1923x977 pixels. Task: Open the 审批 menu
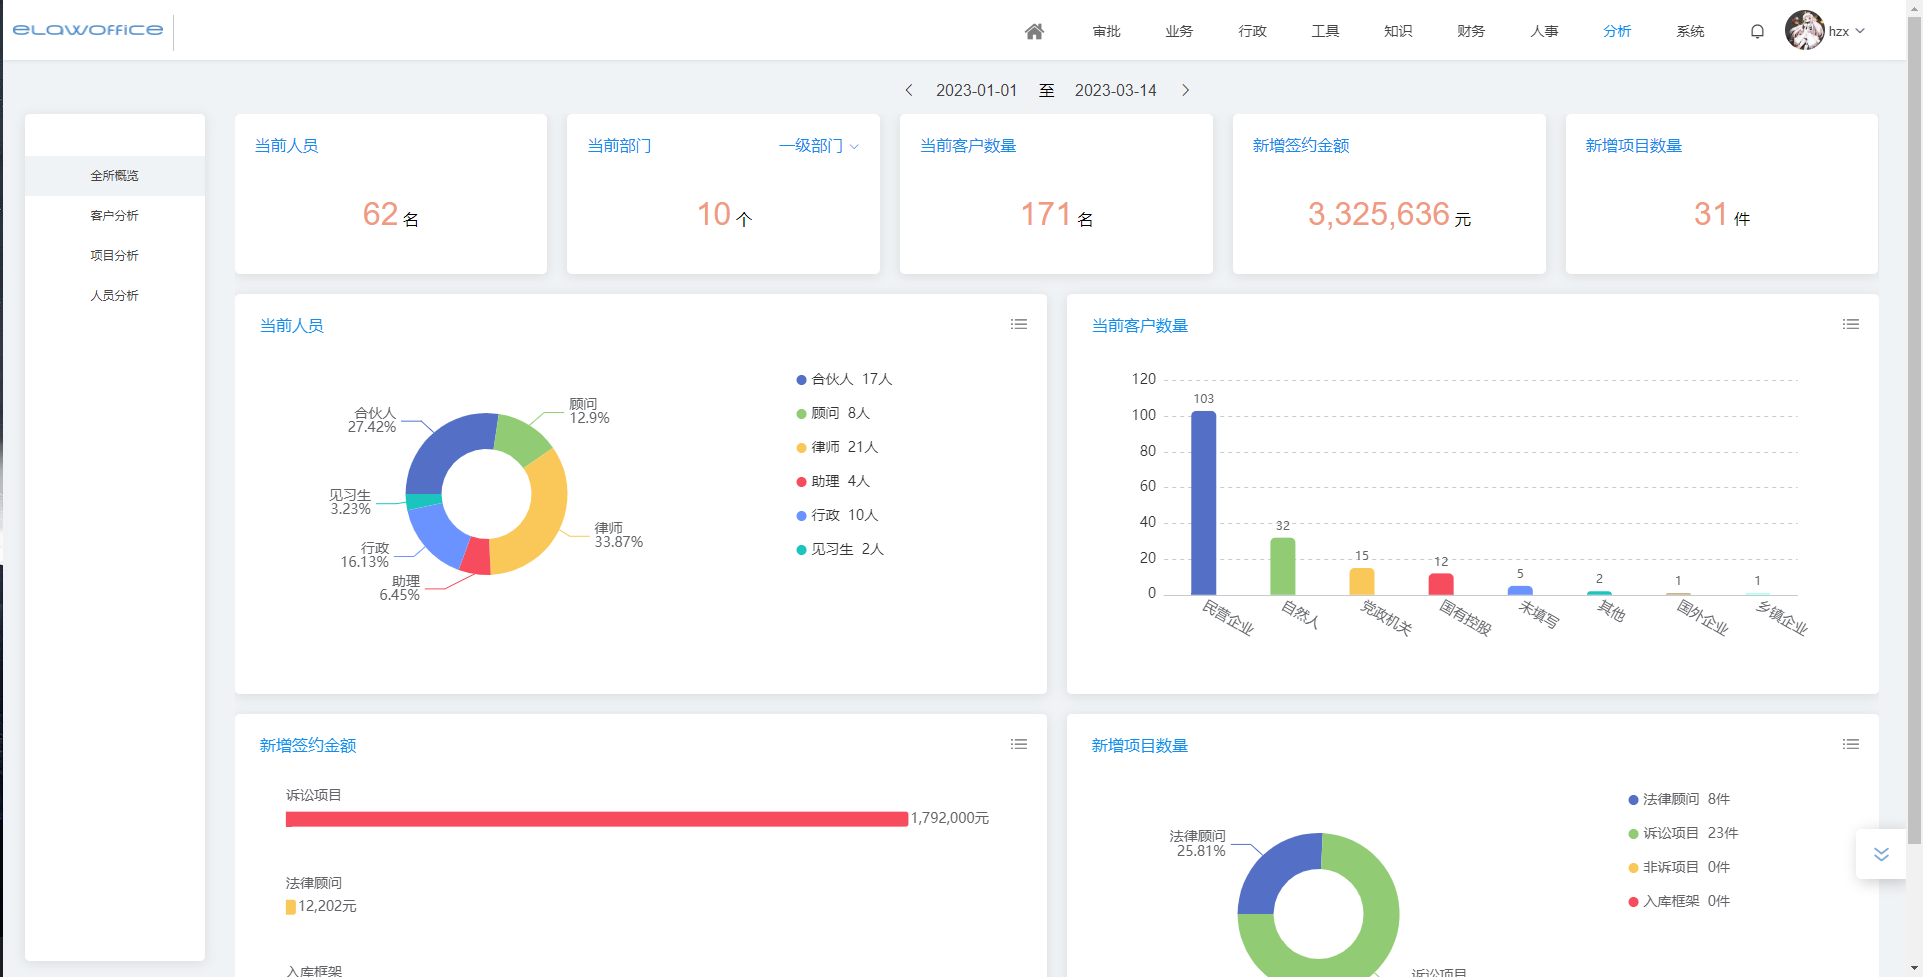(x=1106, y=31)
